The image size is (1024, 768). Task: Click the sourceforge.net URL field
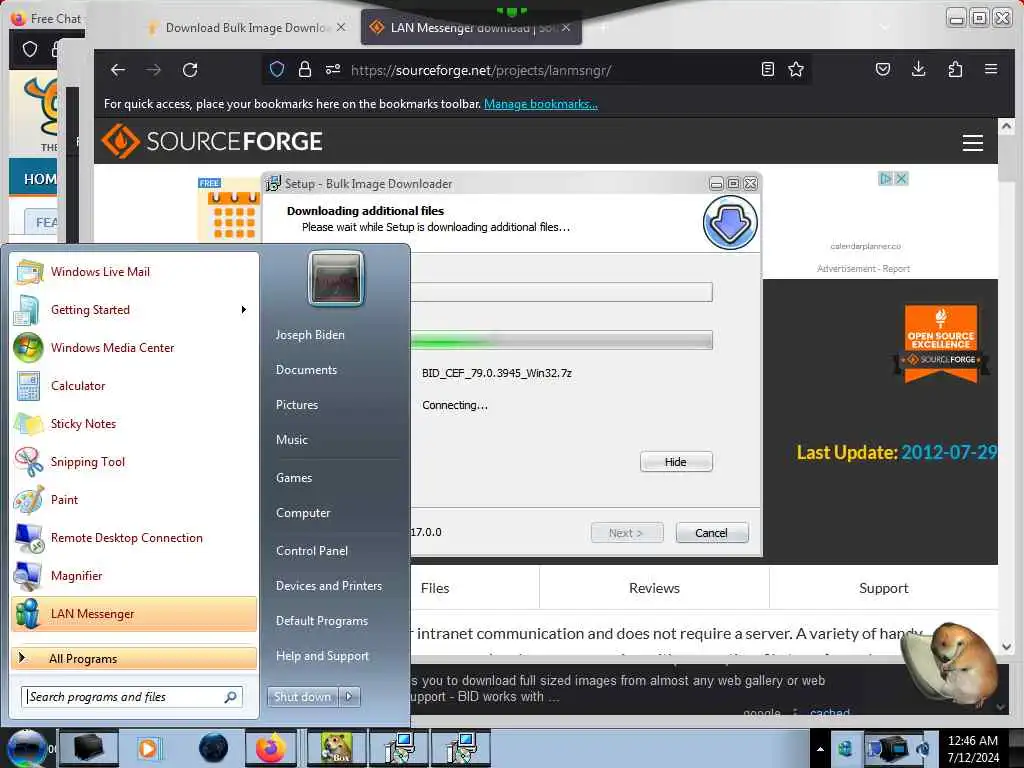(x=481, y=71)
